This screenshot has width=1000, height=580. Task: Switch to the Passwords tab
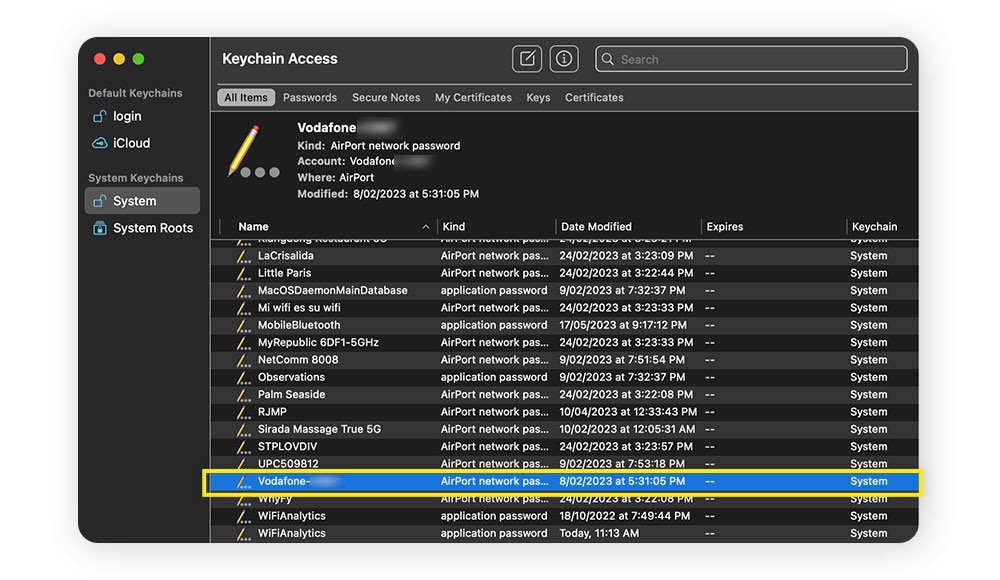point(310,98)
